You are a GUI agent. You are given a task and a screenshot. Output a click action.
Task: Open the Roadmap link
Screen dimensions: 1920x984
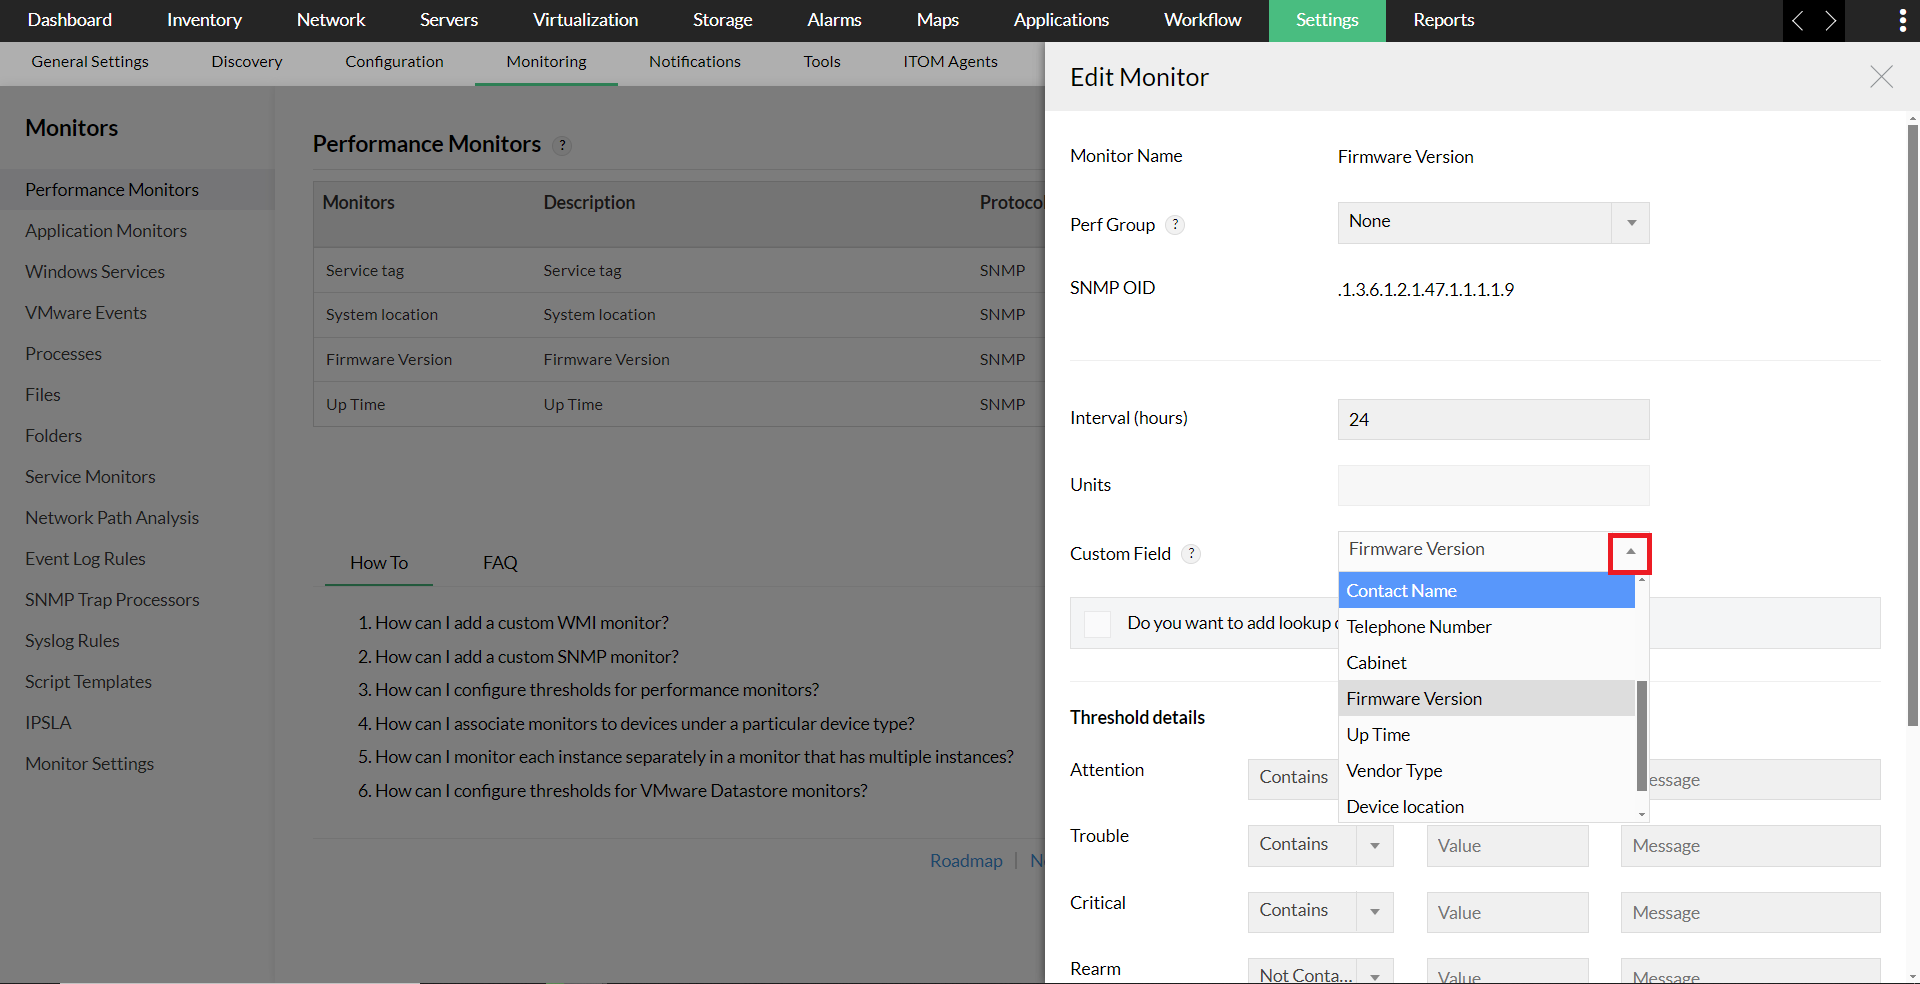click(x=966, y=860)
